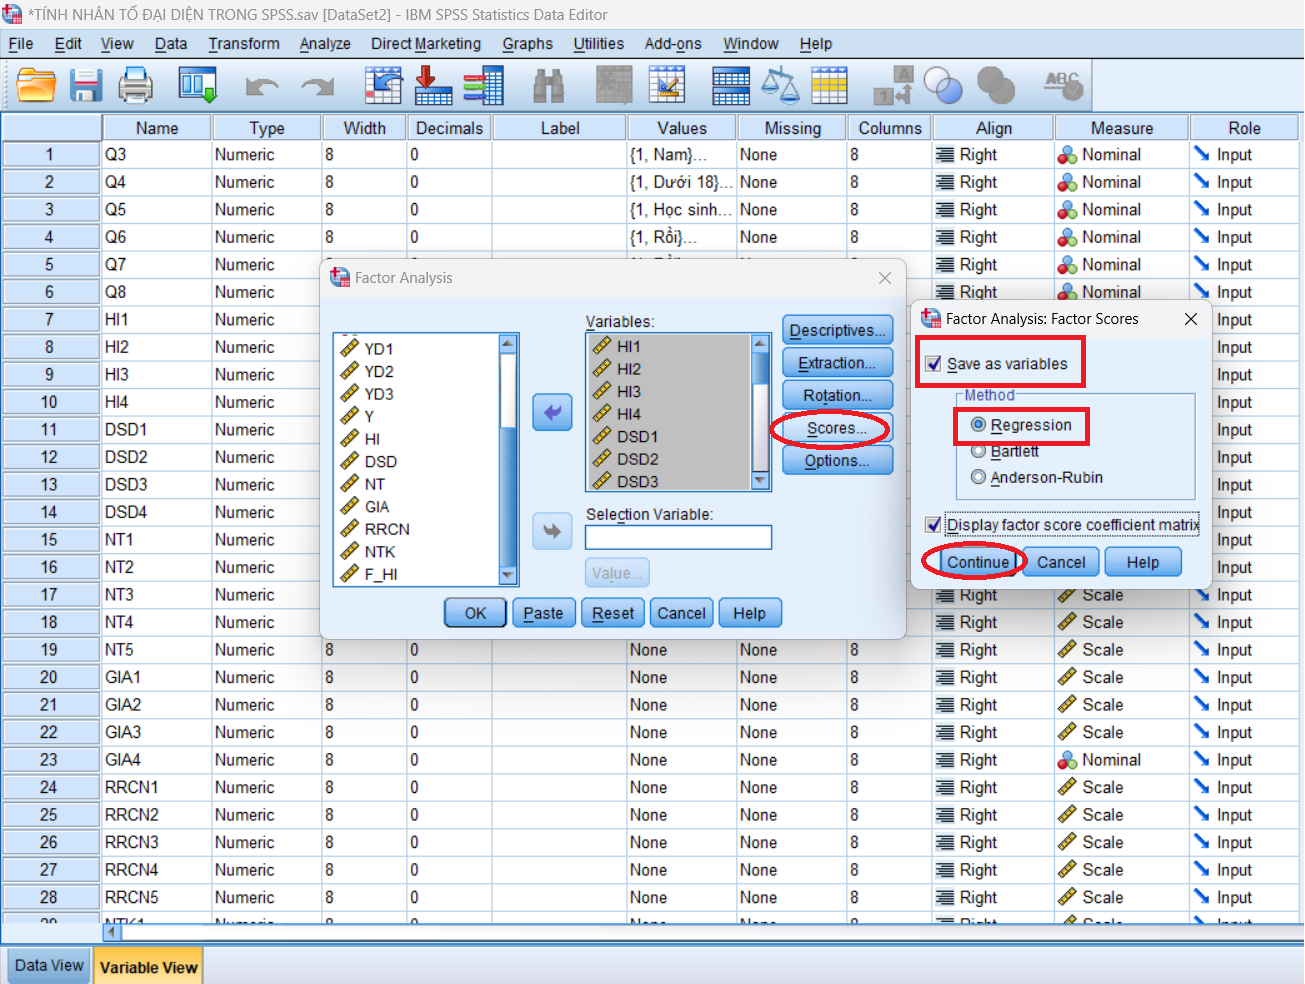Viewport: 1305px width, 984px height.
Task: Click the Find binoculars icon
Action: [x=548, y=86]
